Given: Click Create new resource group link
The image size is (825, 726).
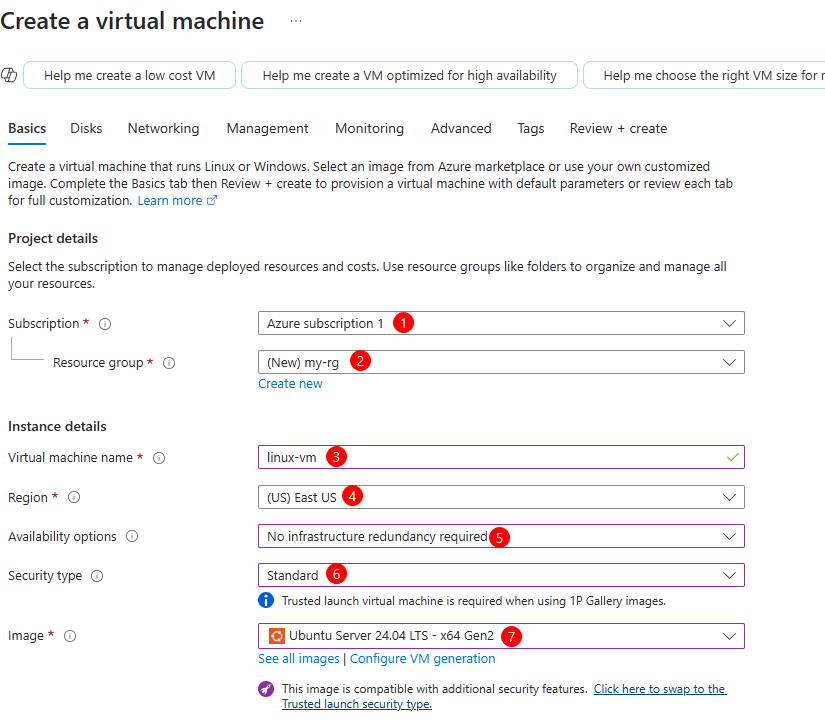Looking at the screenshot, I should (x=290, y=384).
